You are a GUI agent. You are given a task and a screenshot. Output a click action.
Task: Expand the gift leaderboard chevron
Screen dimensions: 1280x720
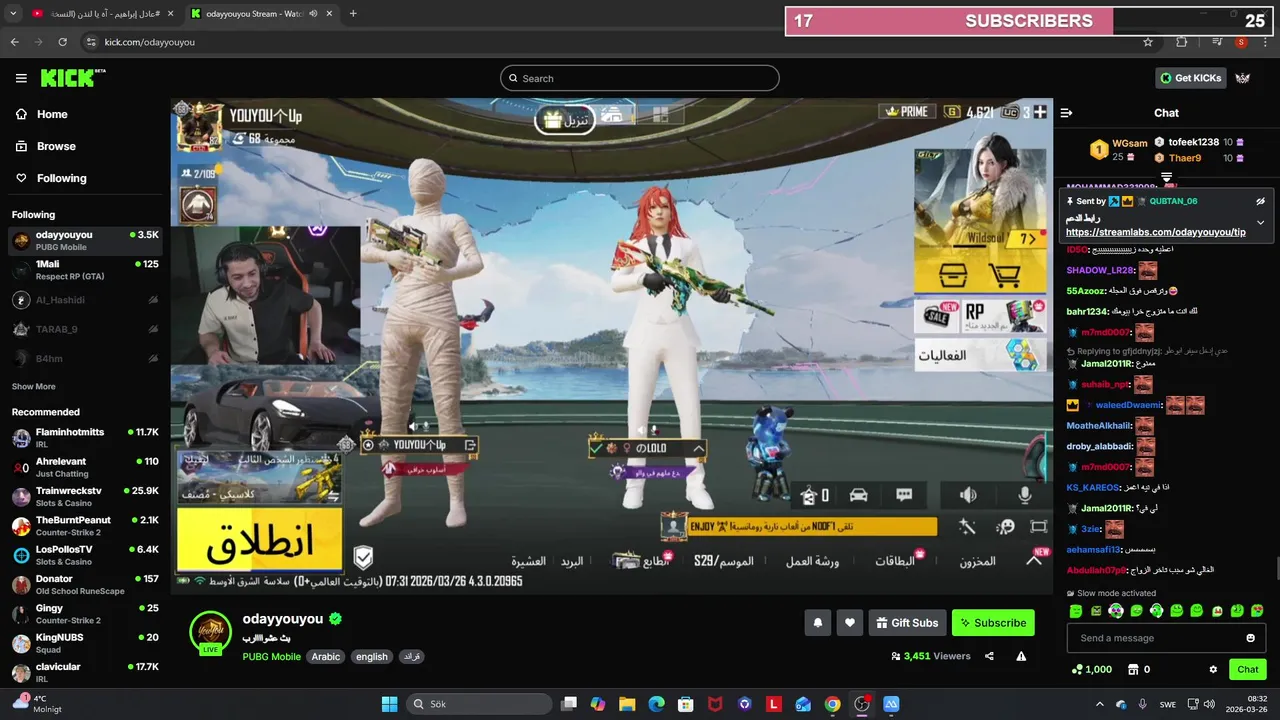point(1166,177)
